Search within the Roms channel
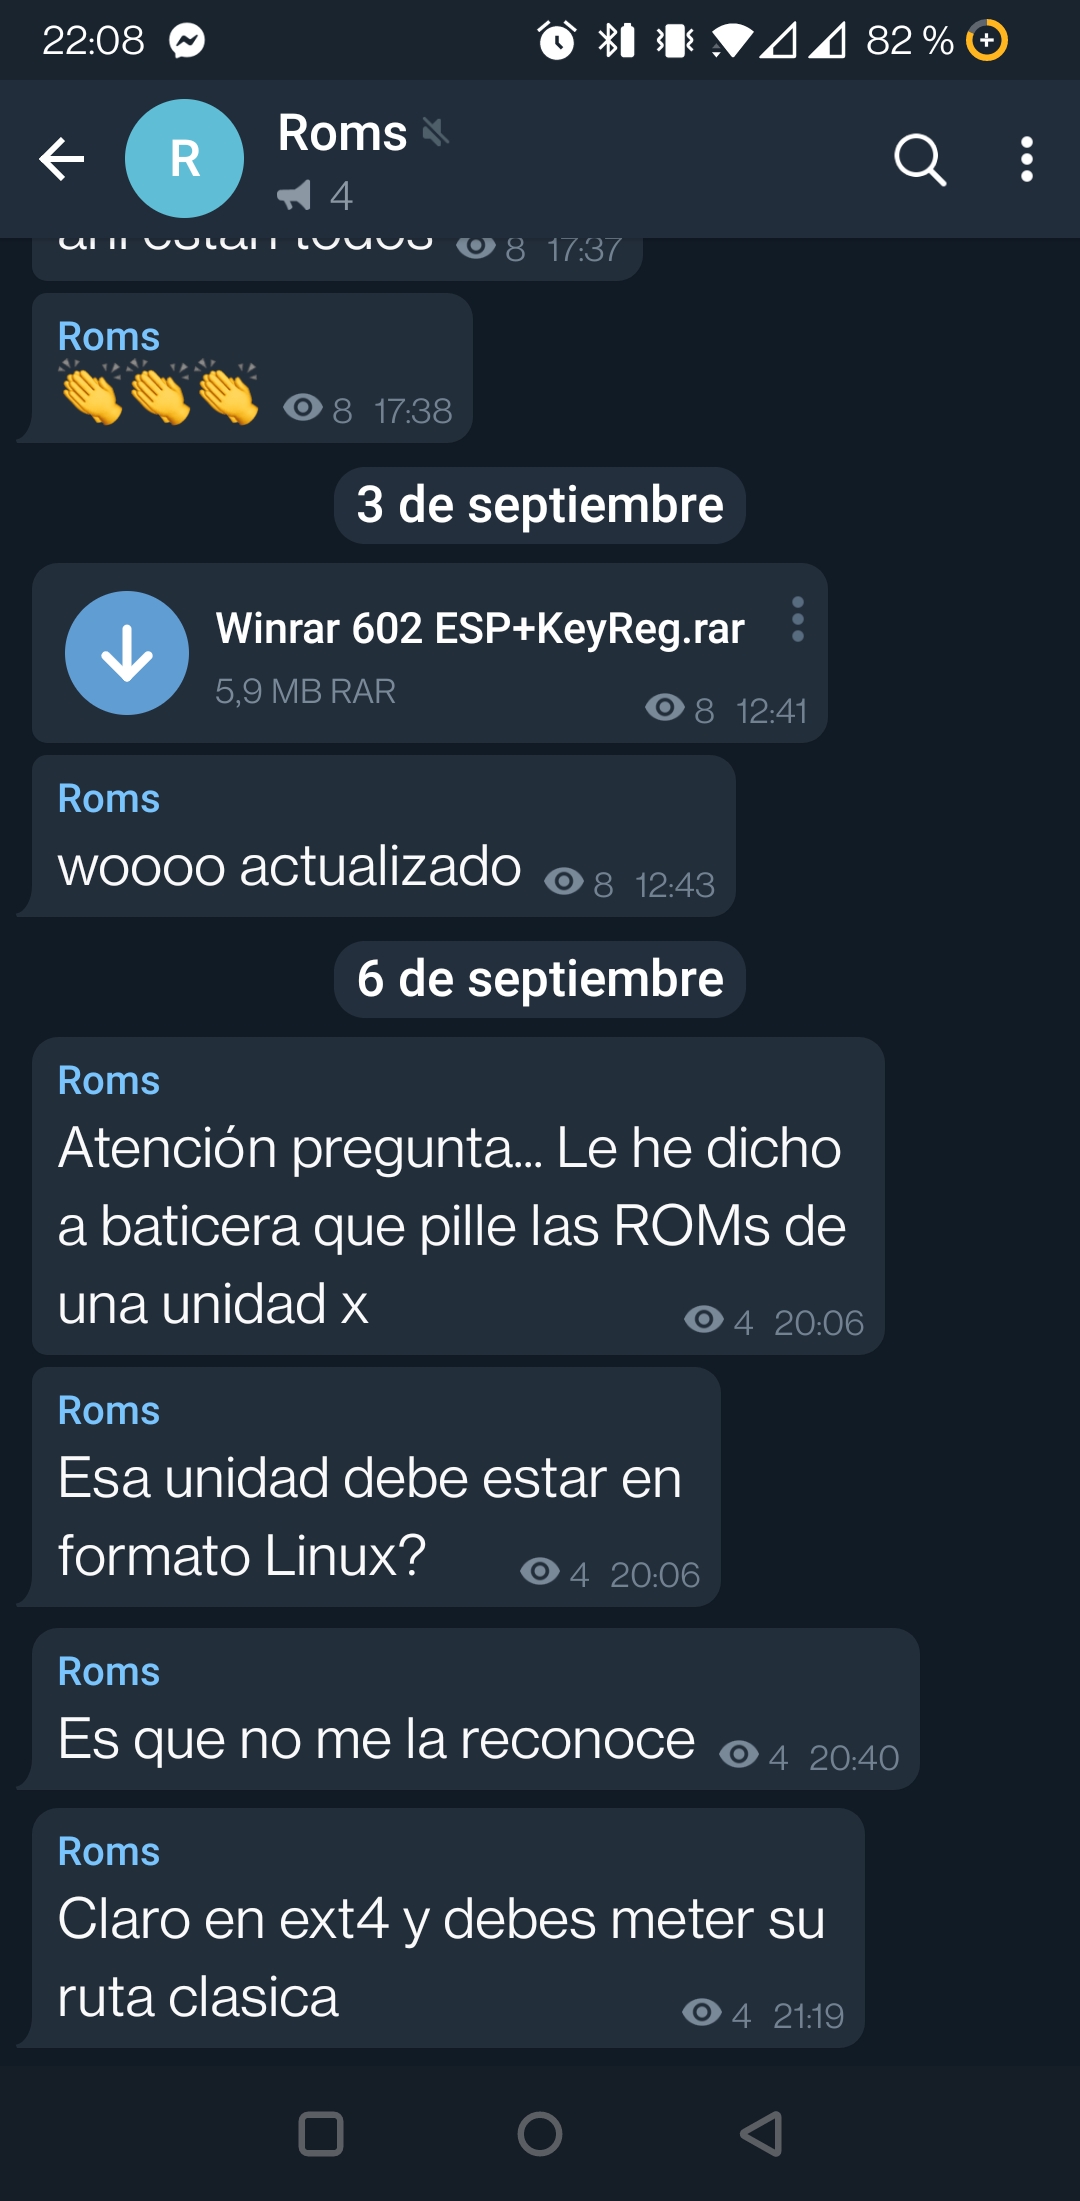Screen dimensions: 1080x2201 [919, 159]
